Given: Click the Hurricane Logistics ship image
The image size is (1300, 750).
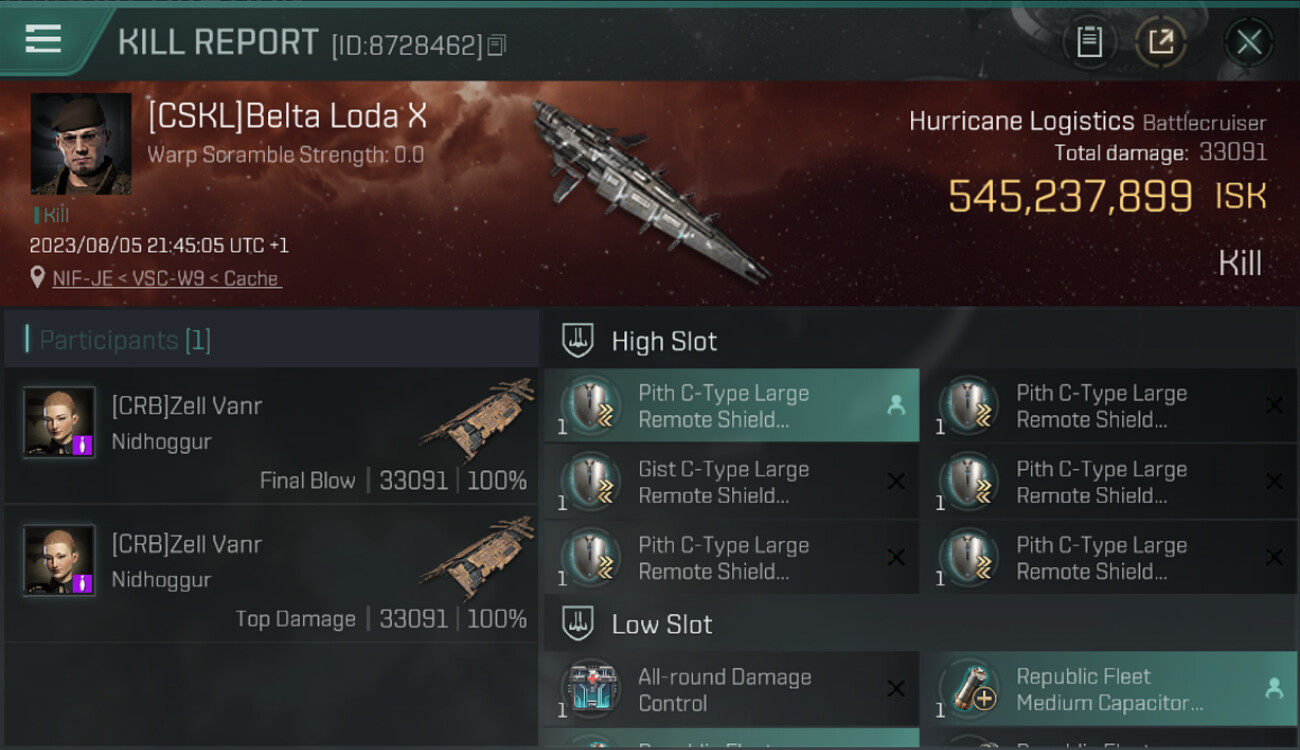Looking at the screenshot, I should pos(650,190).
